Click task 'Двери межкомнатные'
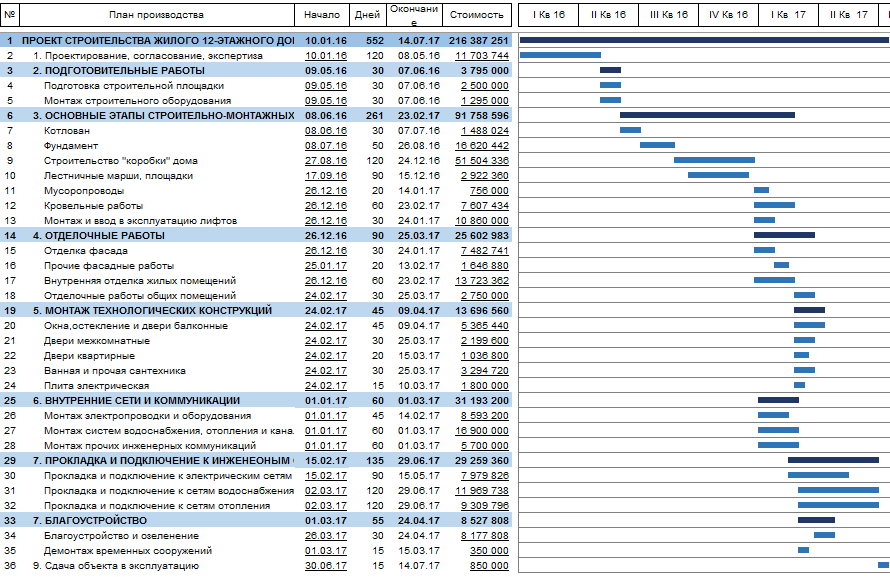Screen dimensions: 890x577 coord(97,341)
